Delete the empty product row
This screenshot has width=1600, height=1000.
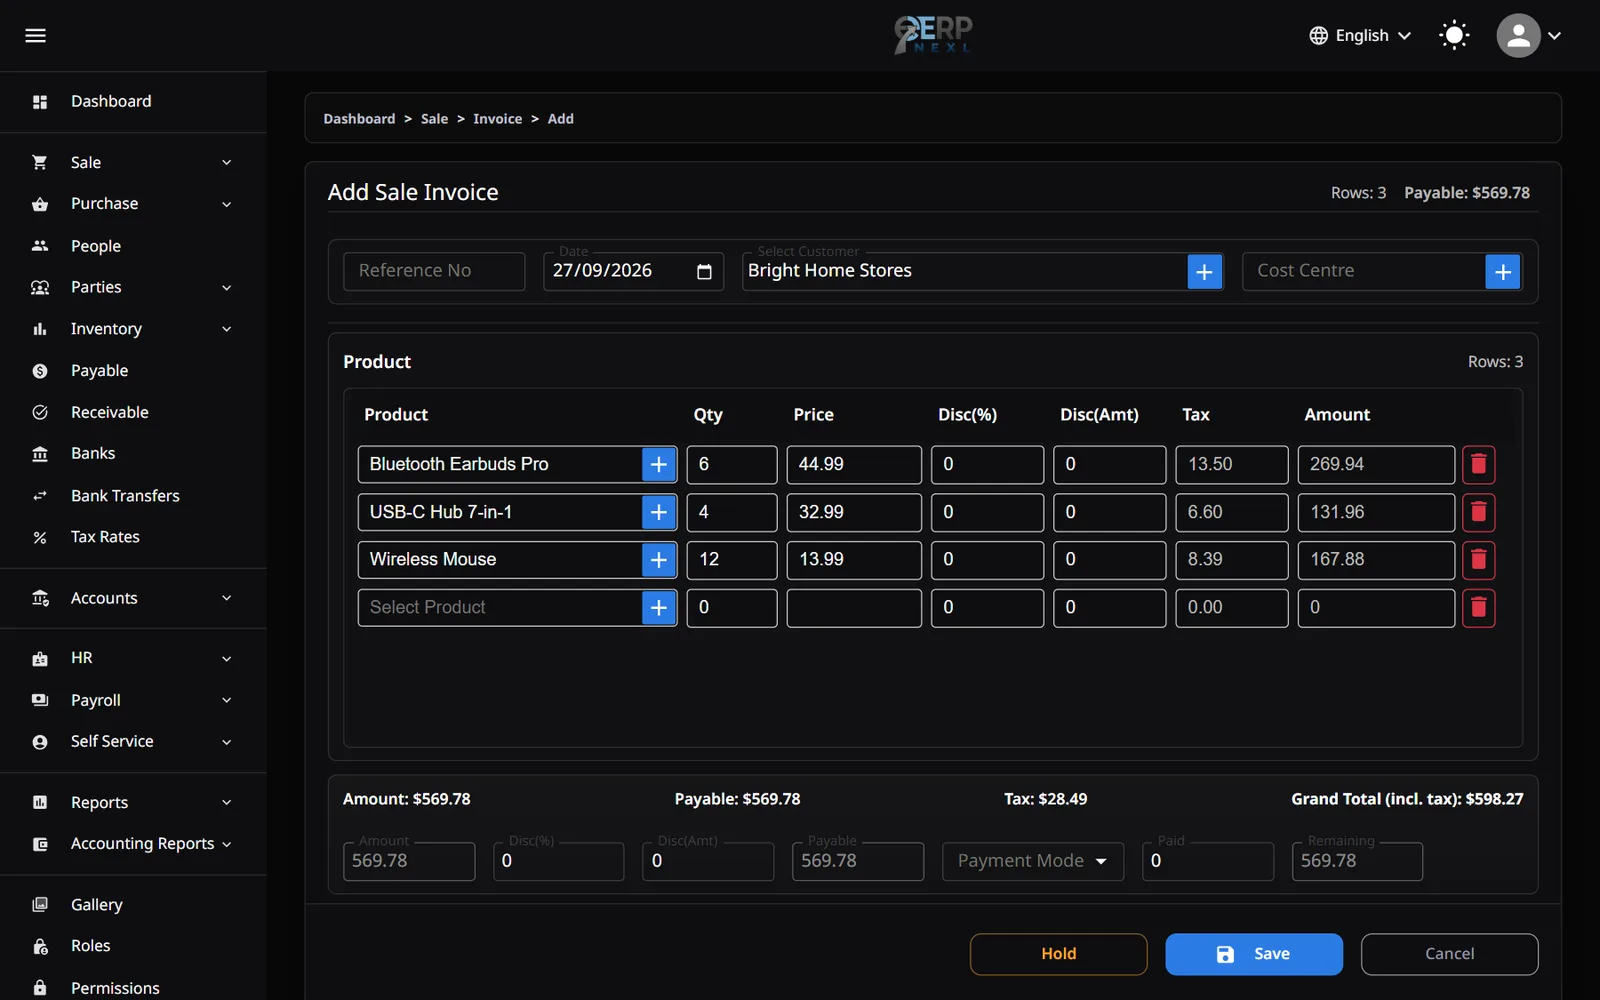click(x=1479, y=608)
